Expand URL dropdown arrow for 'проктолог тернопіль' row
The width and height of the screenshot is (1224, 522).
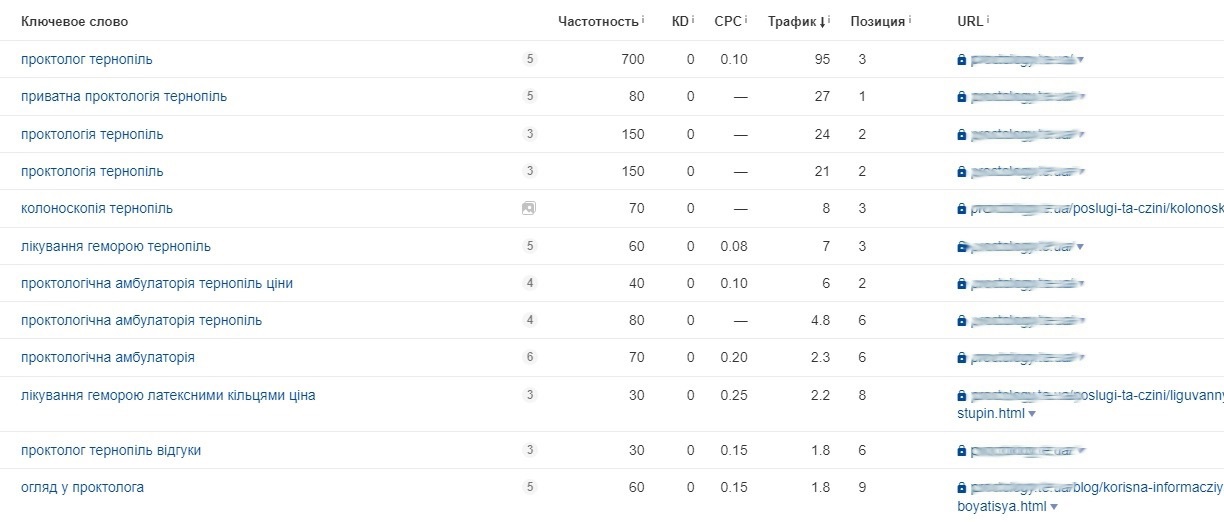click(x=1081, y=60)
